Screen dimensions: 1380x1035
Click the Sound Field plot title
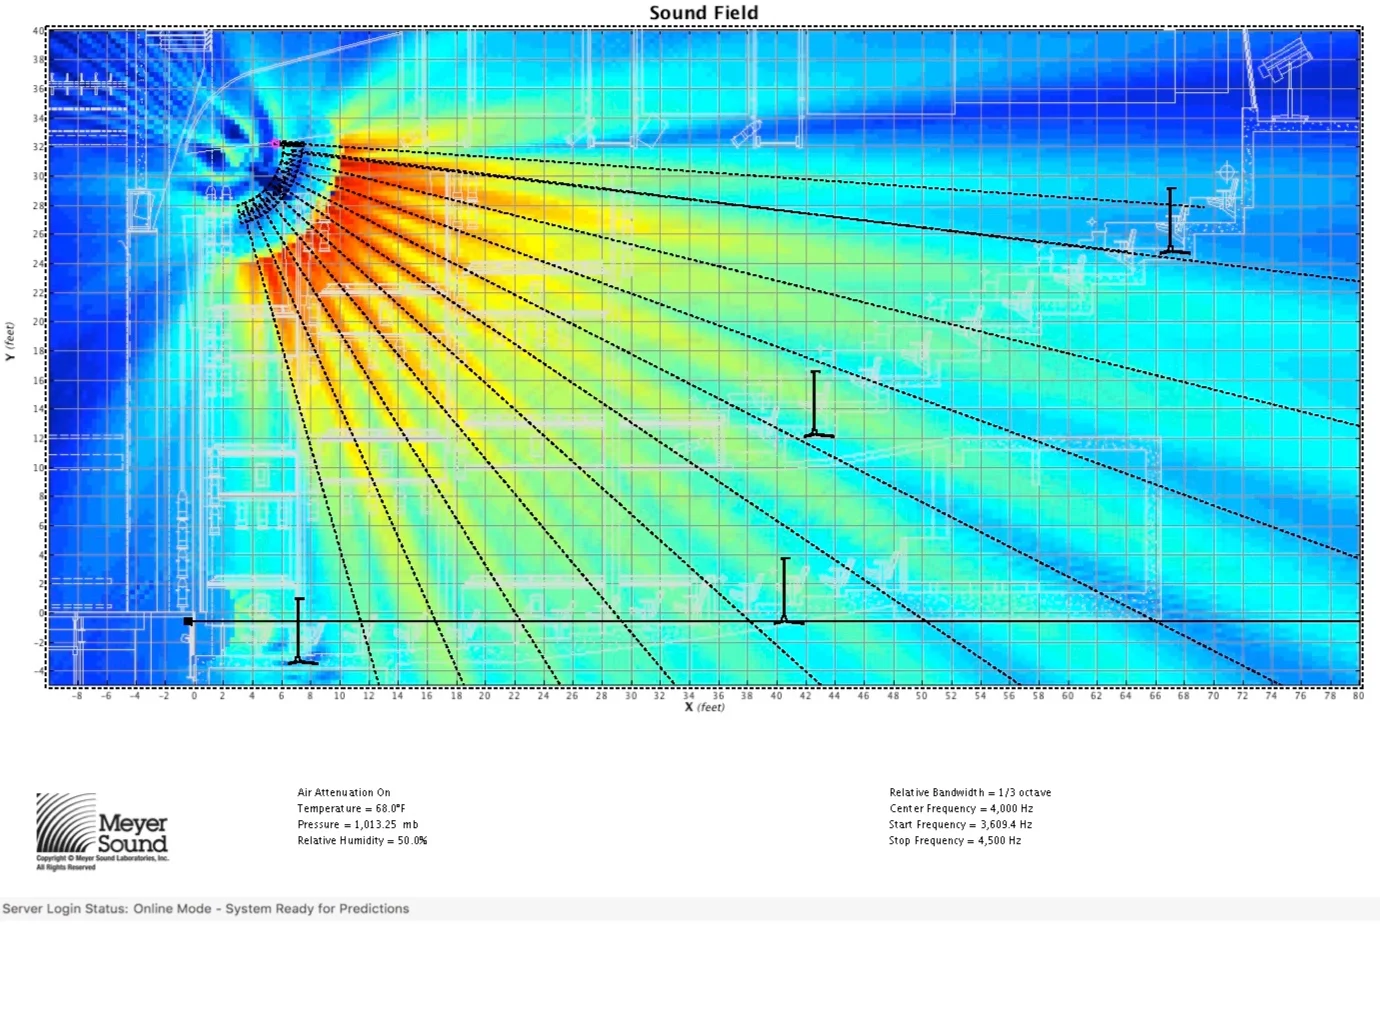click(704, 13)
